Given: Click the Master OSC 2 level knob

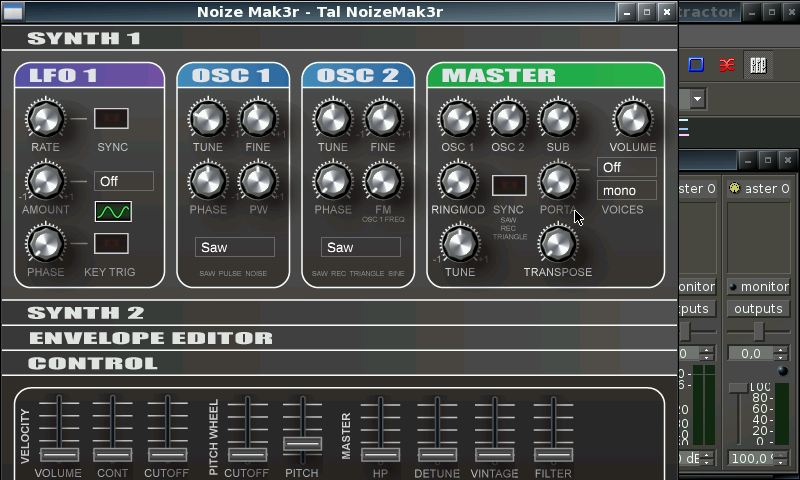Looking at the screenshot, I should point(508,118).
